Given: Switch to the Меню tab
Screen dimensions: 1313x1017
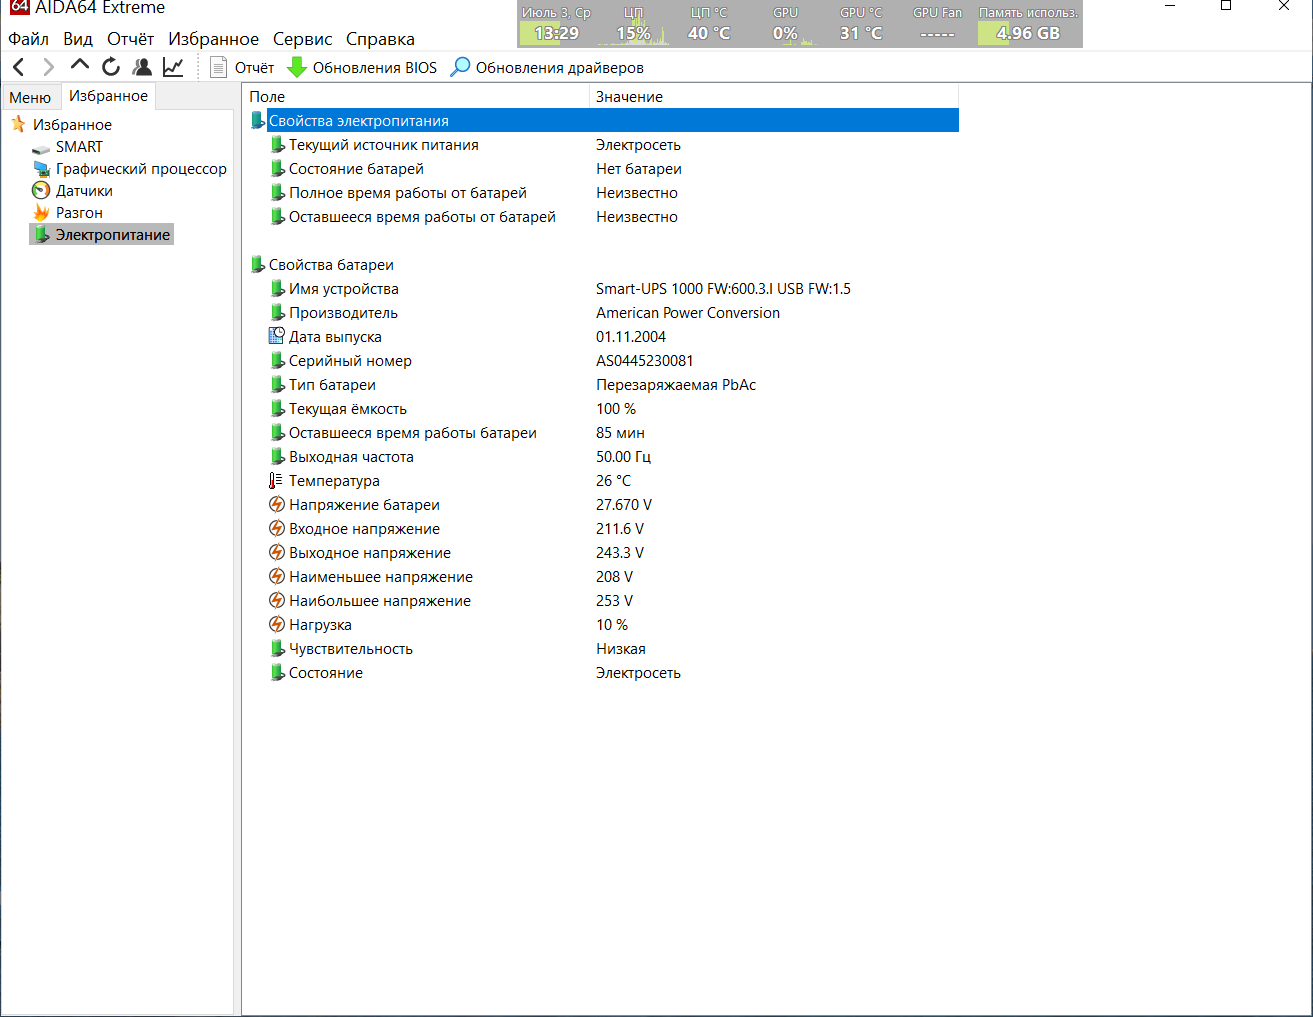Looking at the screenshot, I should tap(30, 97).
